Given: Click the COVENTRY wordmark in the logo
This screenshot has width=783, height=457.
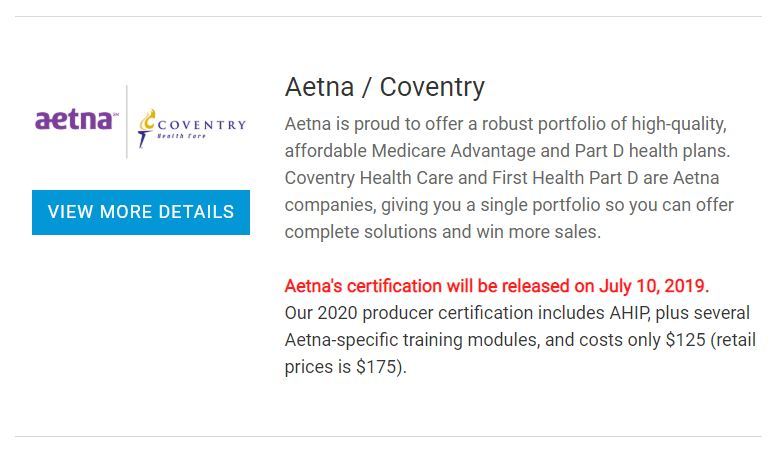Looking at the screenshot, I should 201,125.
